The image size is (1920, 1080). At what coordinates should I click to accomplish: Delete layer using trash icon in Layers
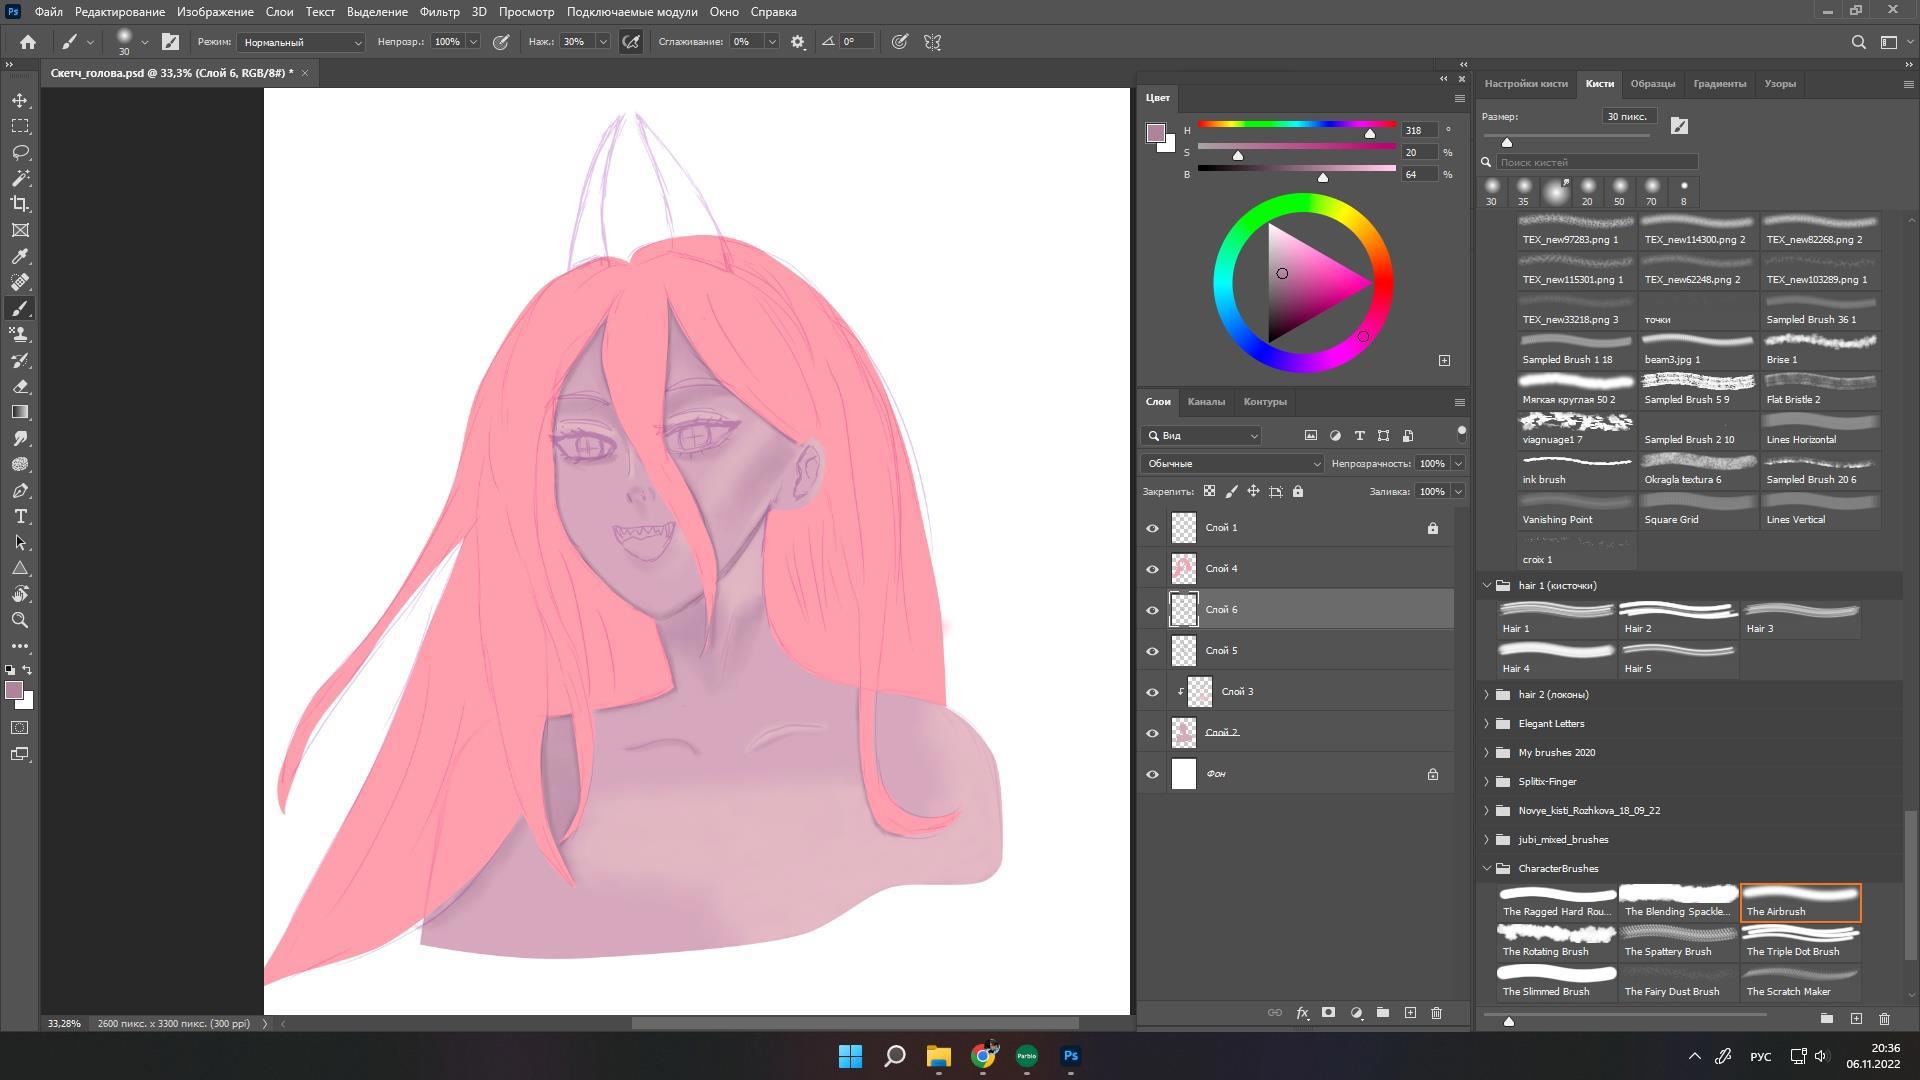(x=1436, y=1013)
